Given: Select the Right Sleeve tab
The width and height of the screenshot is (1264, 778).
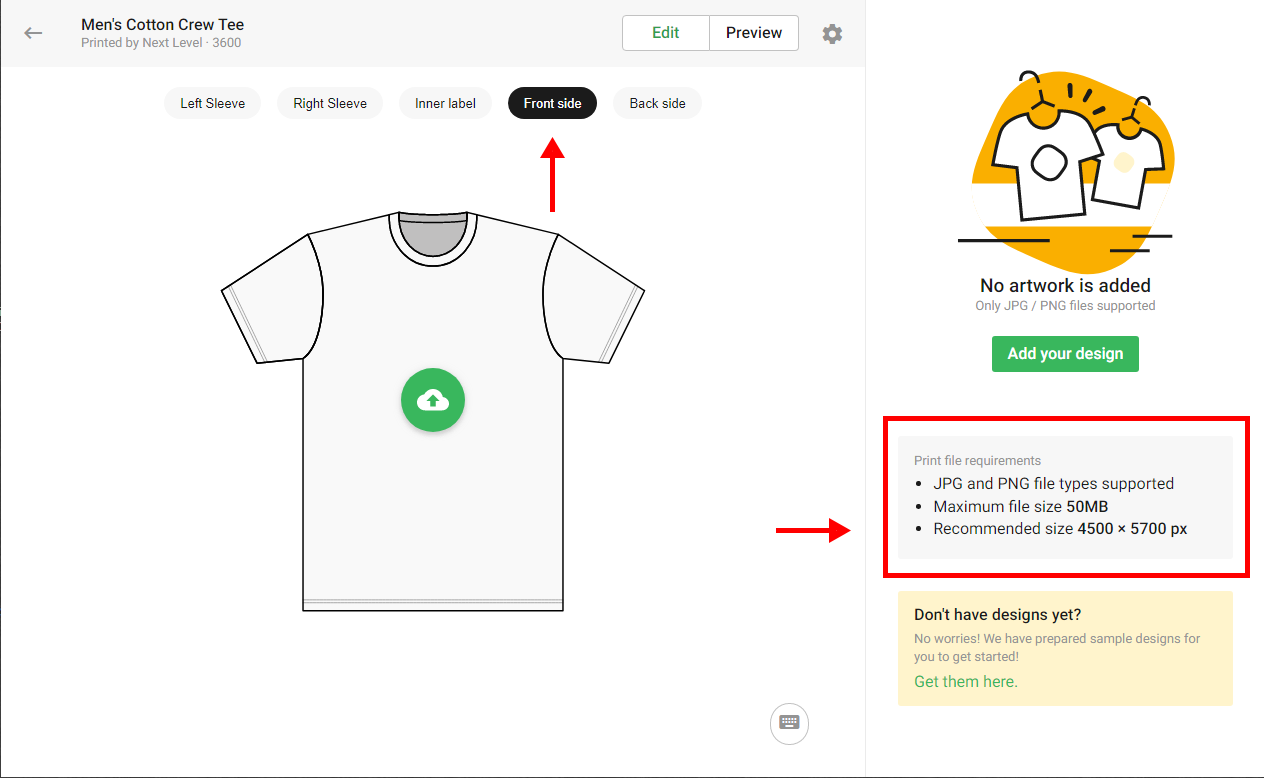Looking at the screenshot, I should [330, 103].
